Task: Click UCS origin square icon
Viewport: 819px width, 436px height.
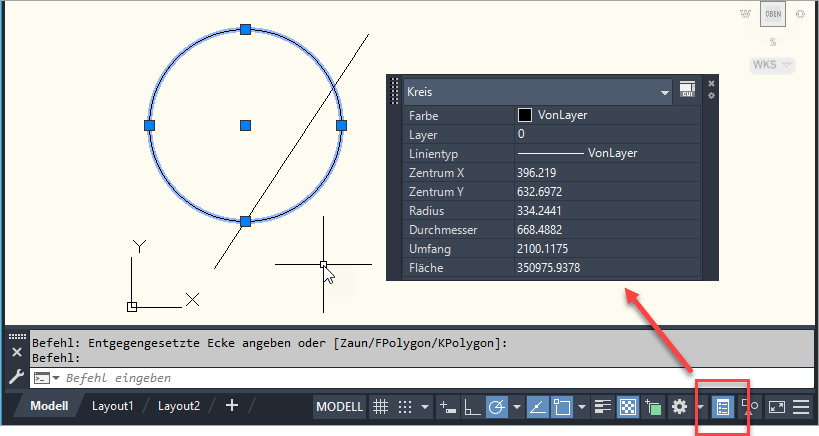Action: coord(132,307)
